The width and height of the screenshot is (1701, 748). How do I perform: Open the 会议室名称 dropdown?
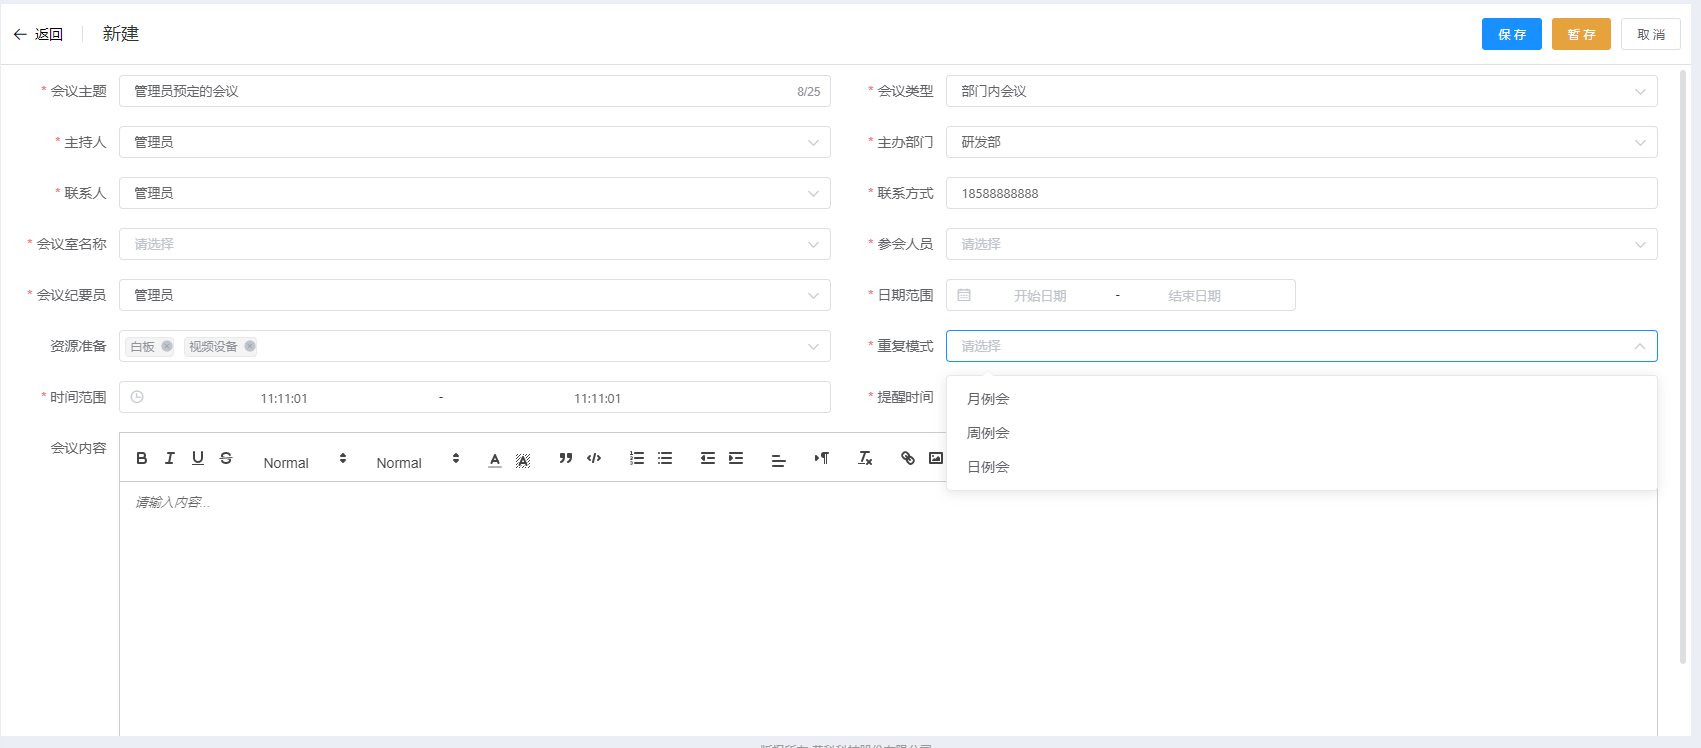pos(474,244)
